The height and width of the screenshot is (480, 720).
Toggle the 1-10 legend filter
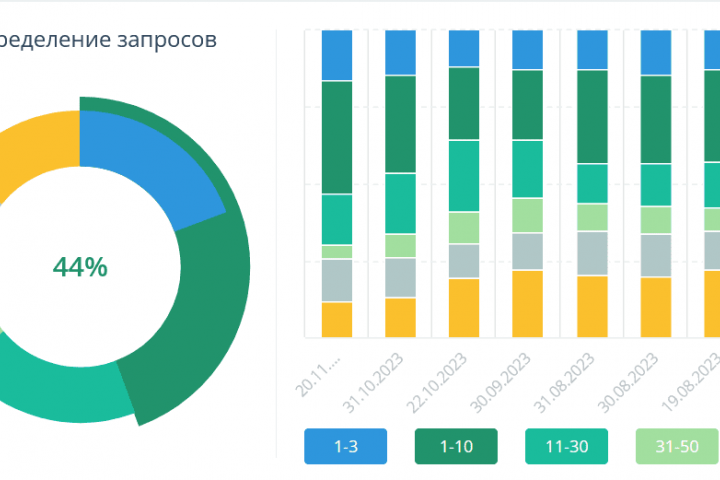(x=456, y=446)
